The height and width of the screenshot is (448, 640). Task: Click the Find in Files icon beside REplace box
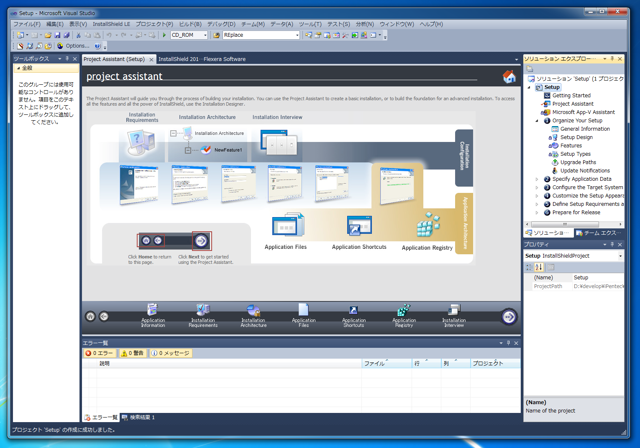pos(216,35)
